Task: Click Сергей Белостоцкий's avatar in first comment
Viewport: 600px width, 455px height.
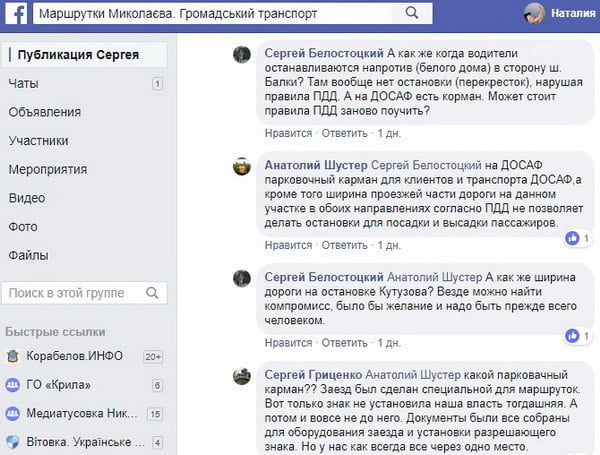Action: point(242,55)
